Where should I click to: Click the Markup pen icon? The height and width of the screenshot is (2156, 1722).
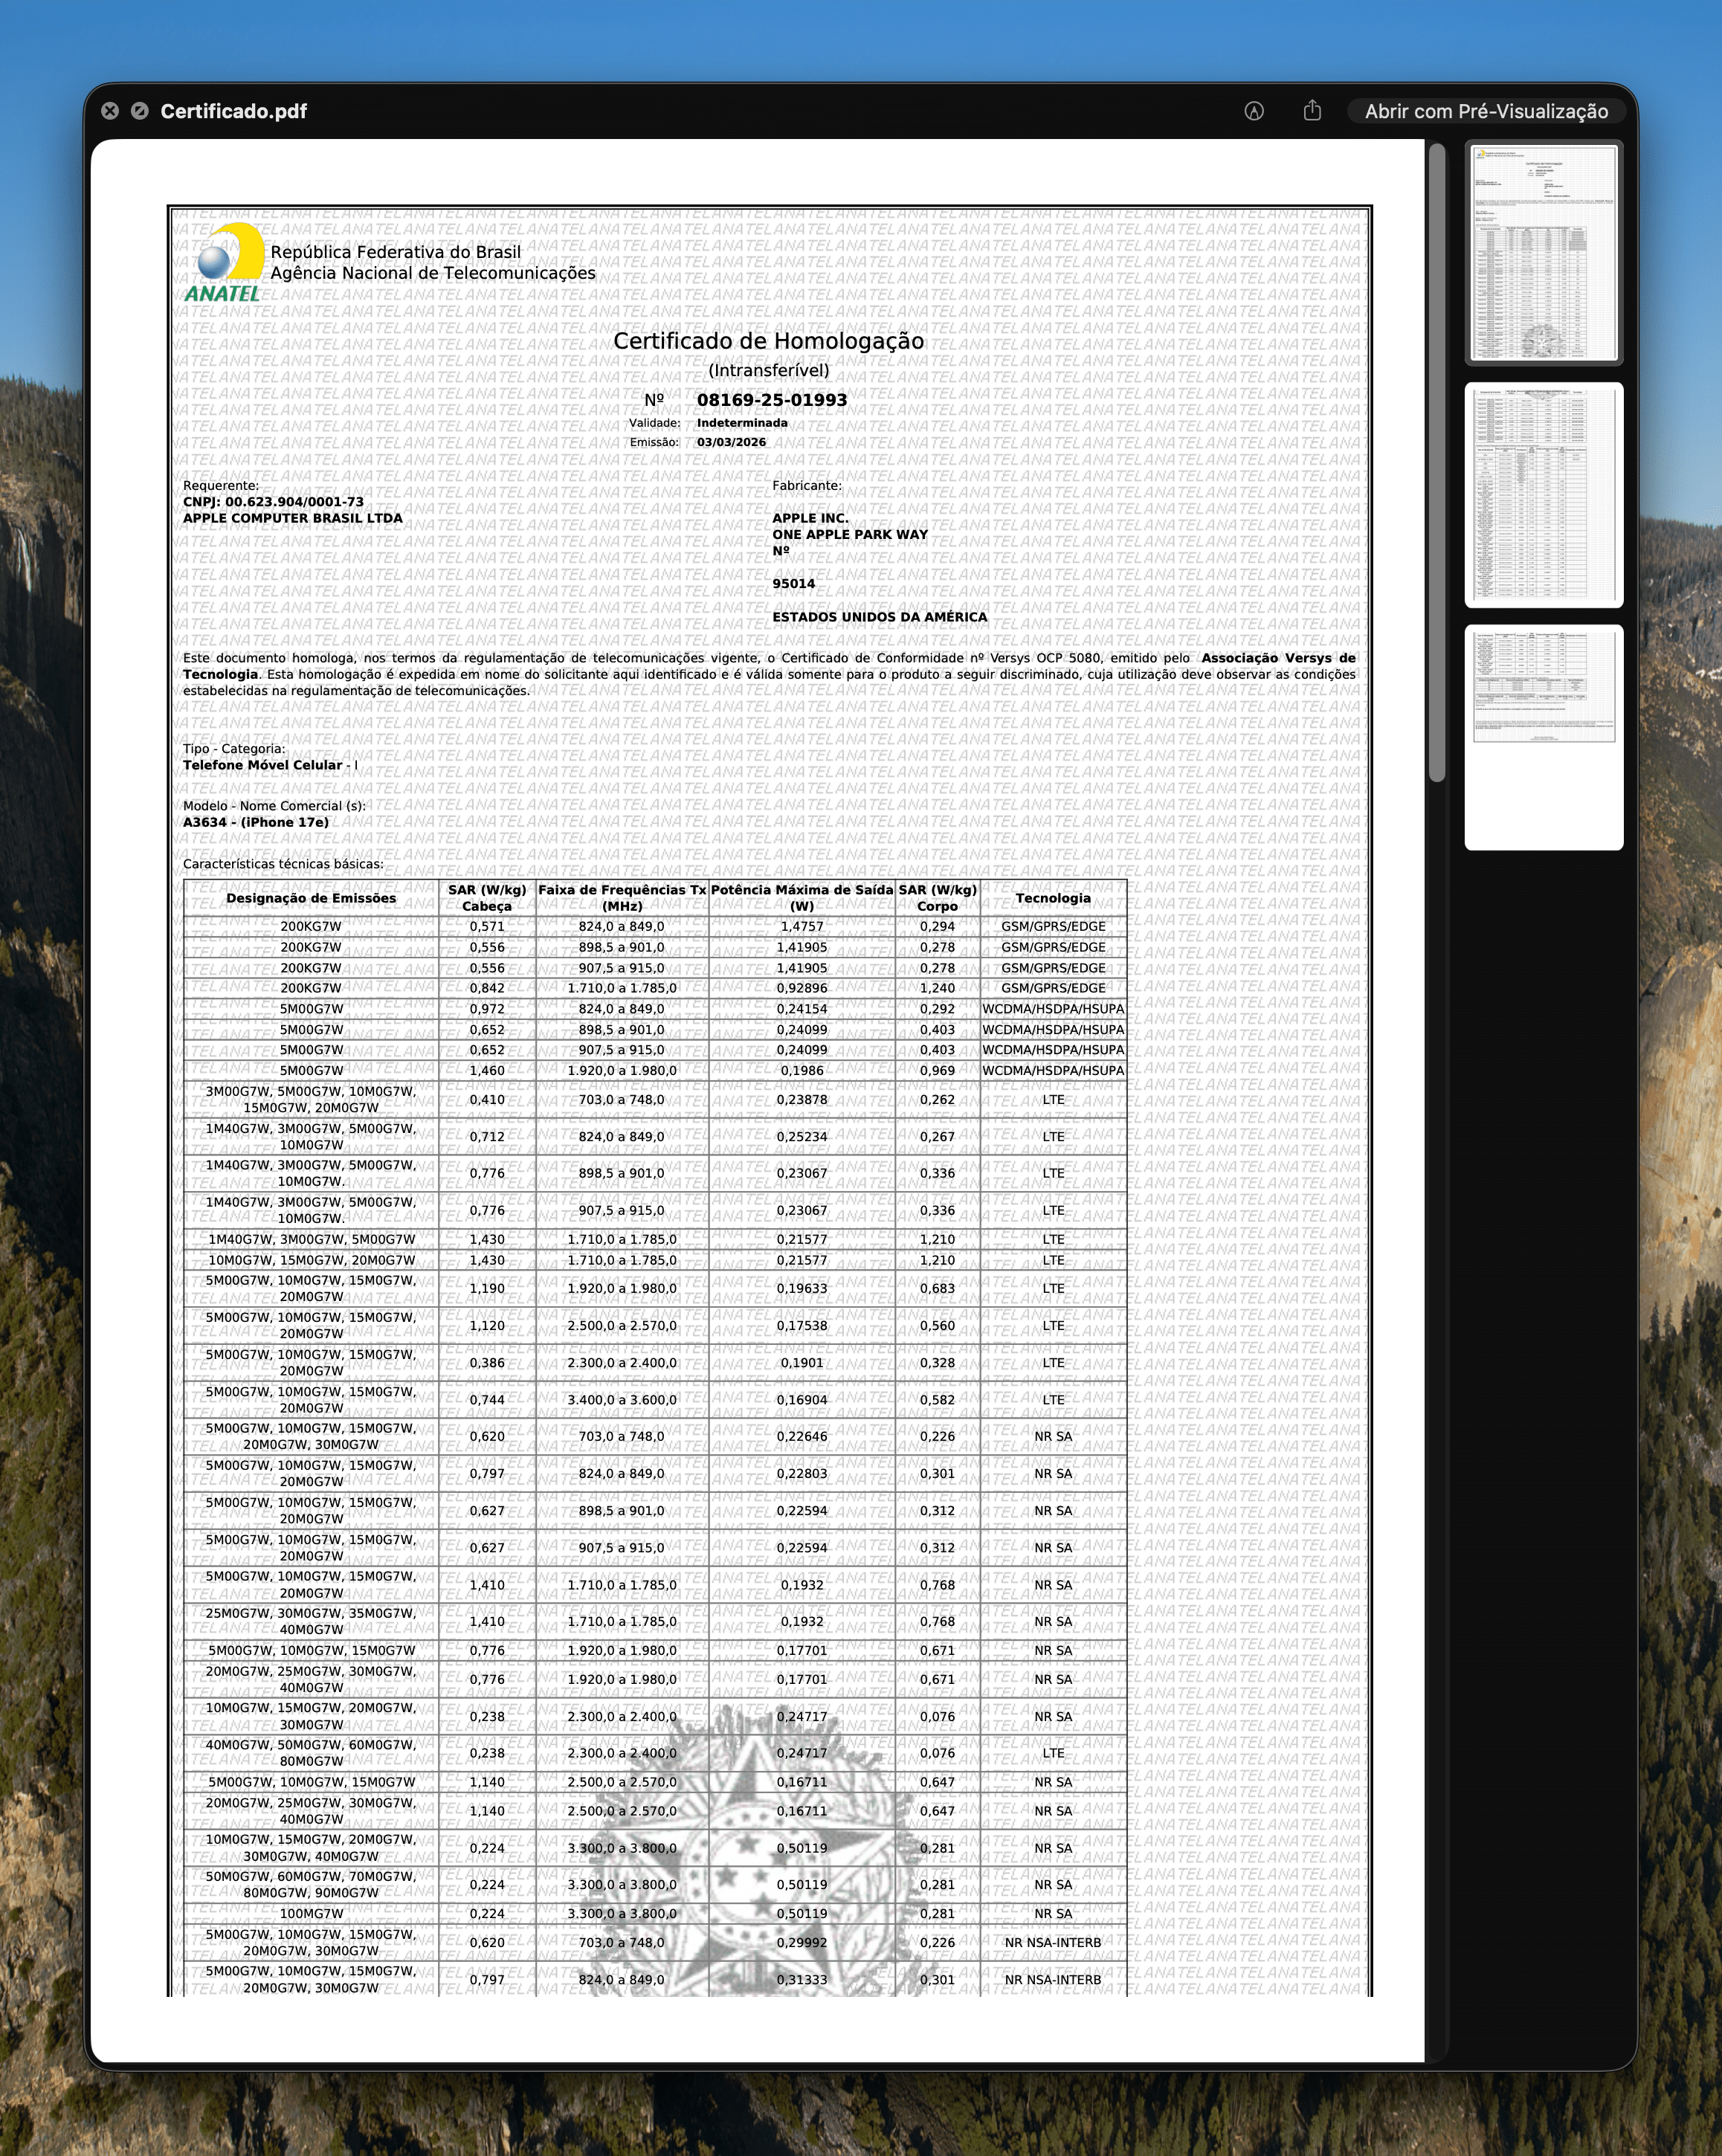(x=1254, y=111)
